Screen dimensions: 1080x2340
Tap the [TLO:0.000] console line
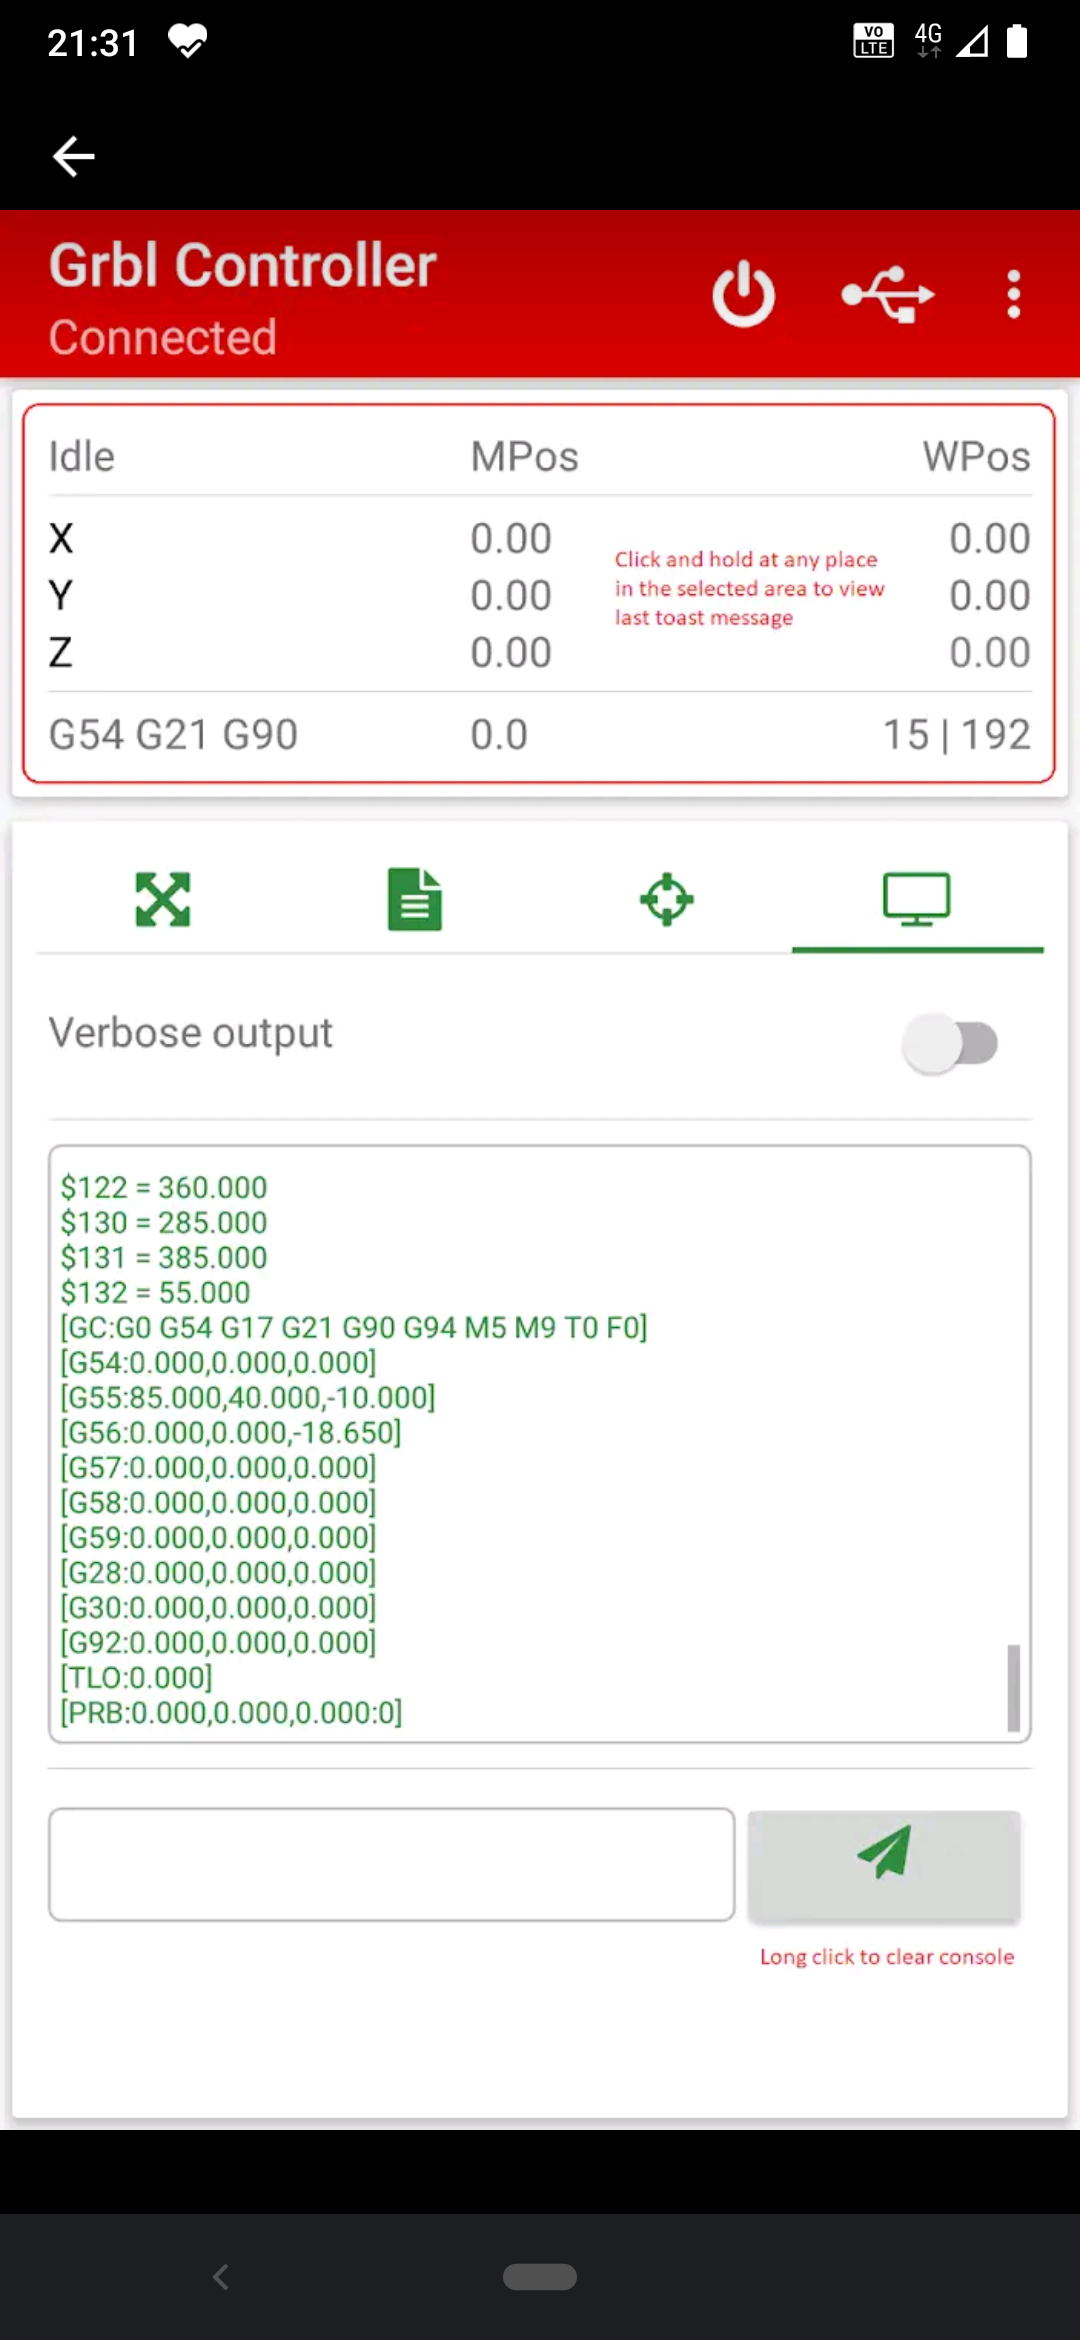point(136,1677)
